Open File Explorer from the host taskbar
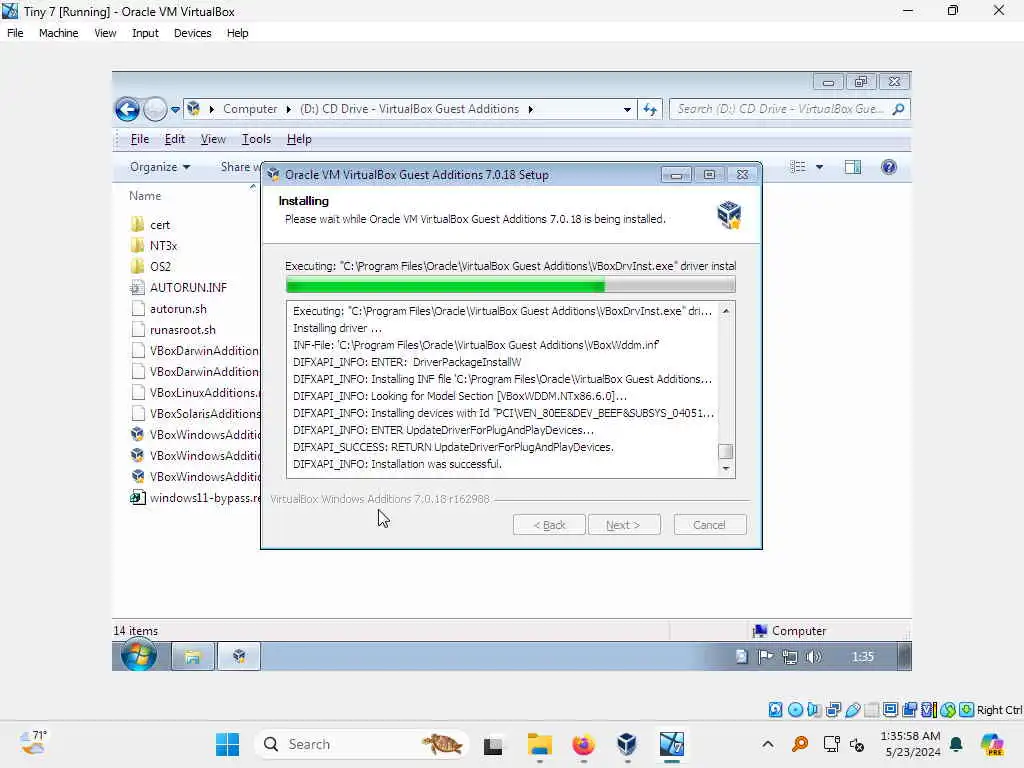 click(x=539, y=744)
